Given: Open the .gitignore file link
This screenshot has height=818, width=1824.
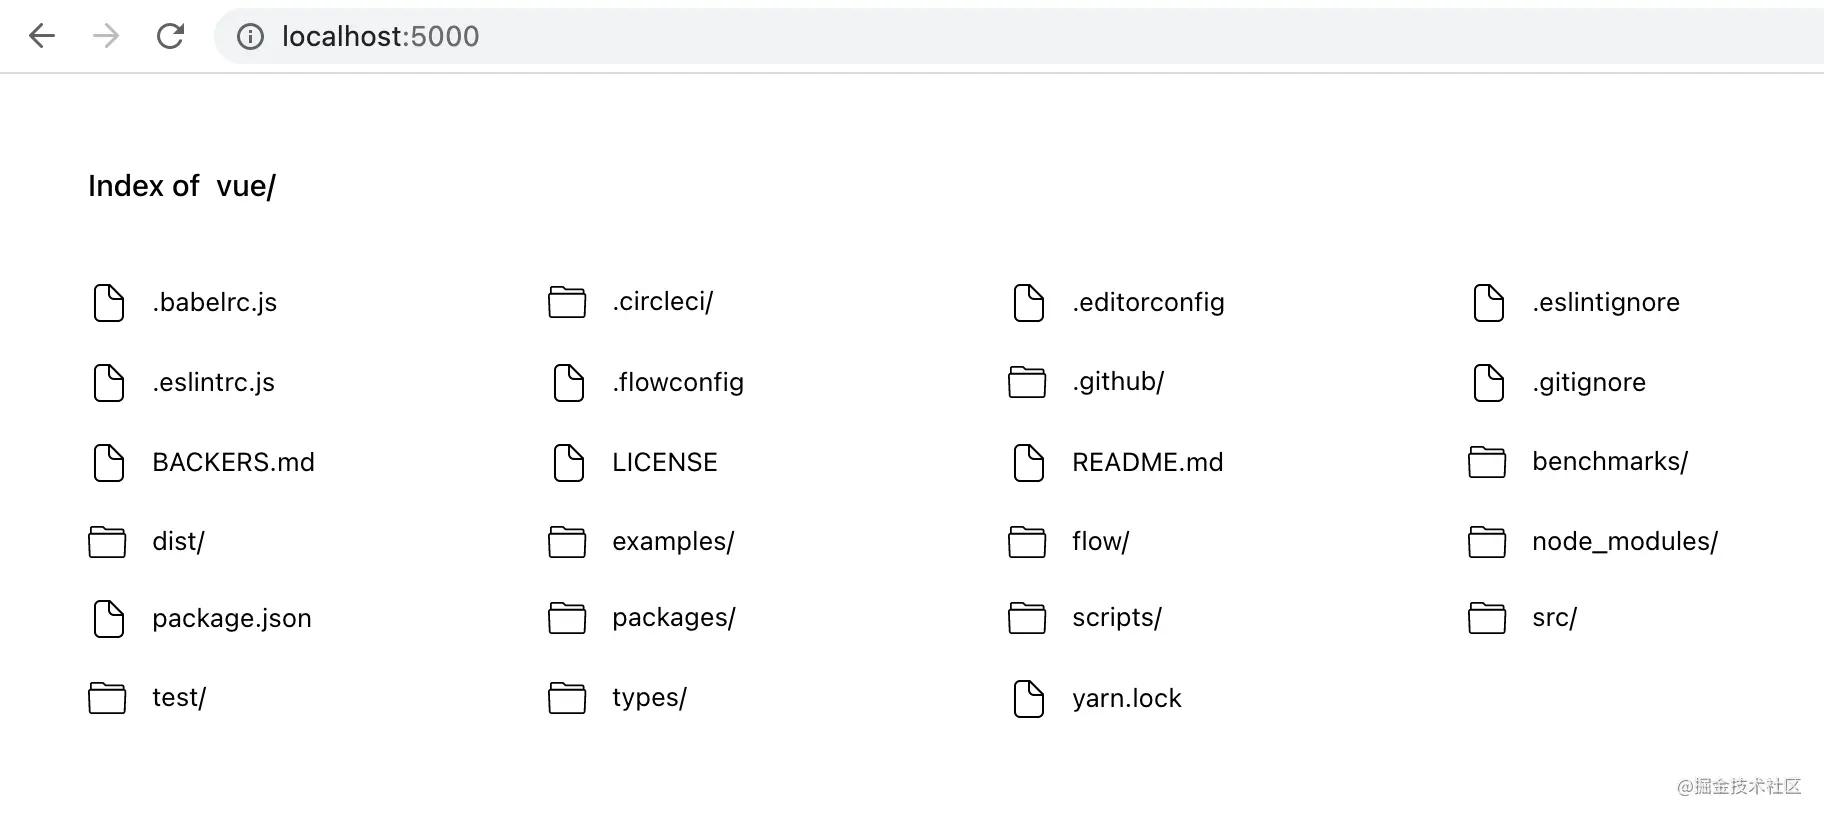Looking at the screenshot, I should coord(1588,383).
